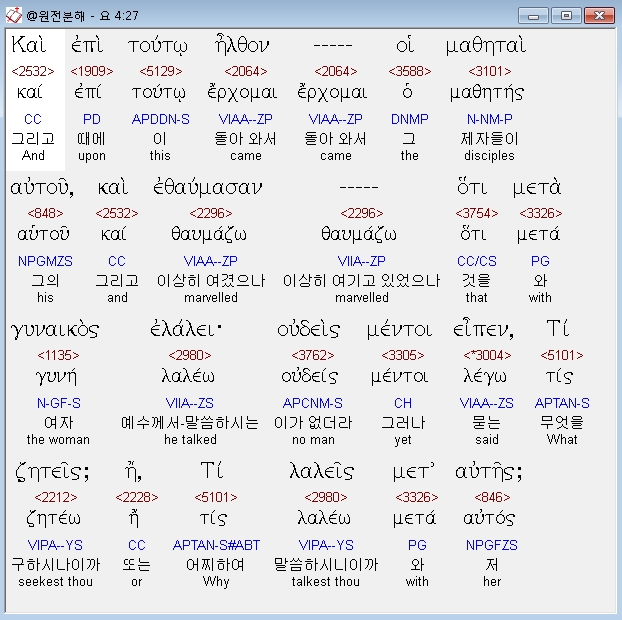Image resolution: width=622 pixels, height=620 pixels.
Task: Click Strong's number <848>
Action: [45, 213]
